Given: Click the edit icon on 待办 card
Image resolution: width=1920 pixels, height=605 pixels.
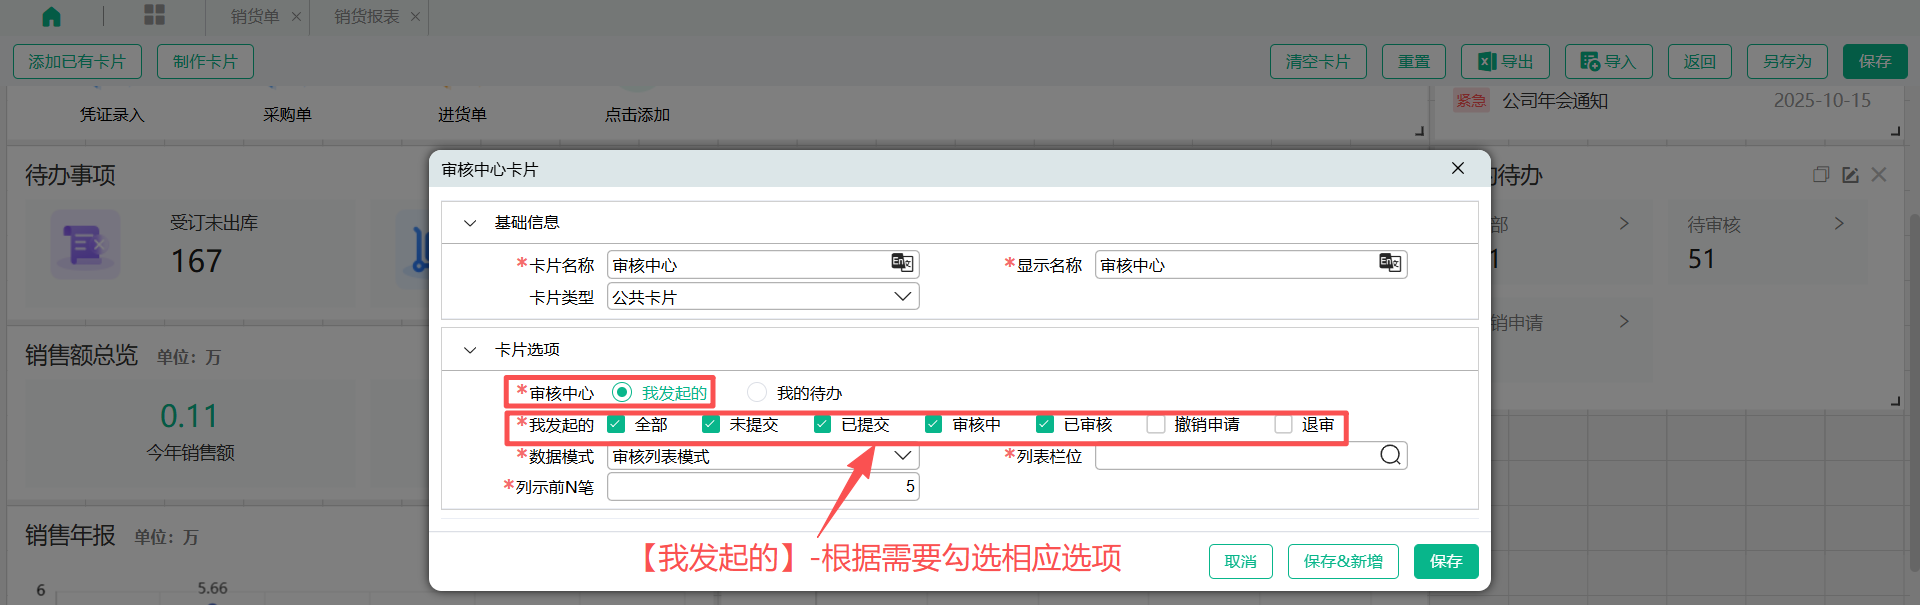Looking at the screenshot, I should click(x=1850, y=175).
